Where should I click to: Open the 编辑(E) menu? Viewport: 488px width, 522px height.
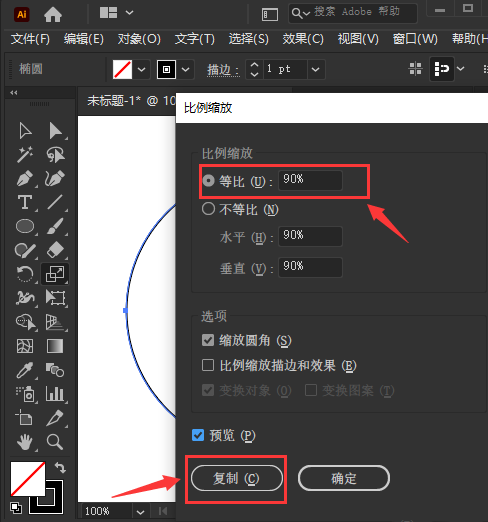(84, 39)
